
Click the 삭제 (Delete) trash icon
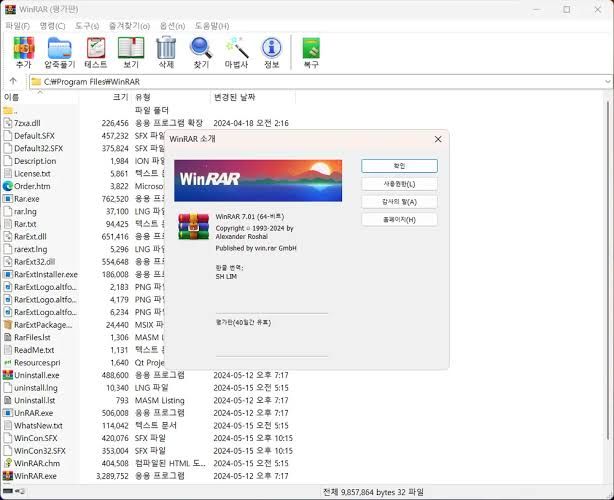point(166,48)
